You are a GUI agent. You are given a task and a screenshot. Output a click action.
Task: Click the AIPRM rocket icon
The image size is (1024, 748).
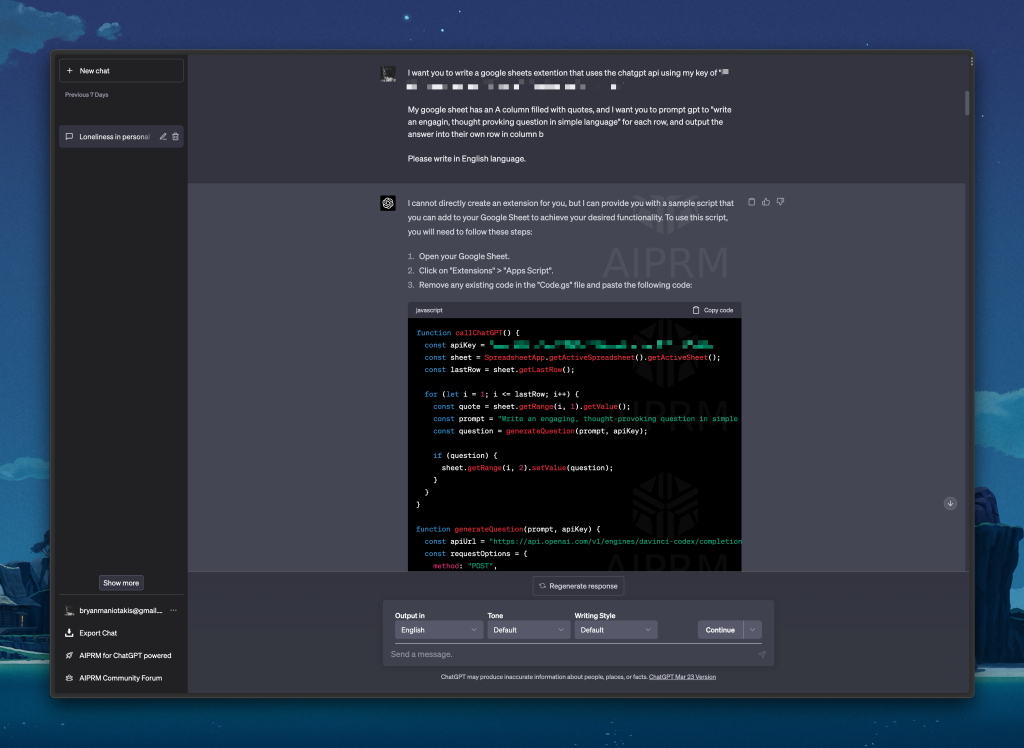(69, 655)
